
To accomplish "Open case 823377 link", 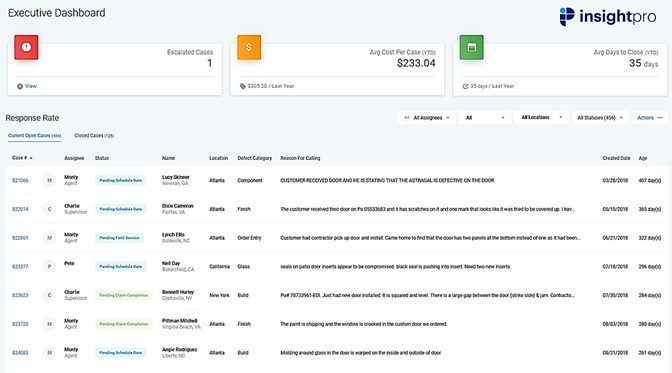I will coord(20,267).
